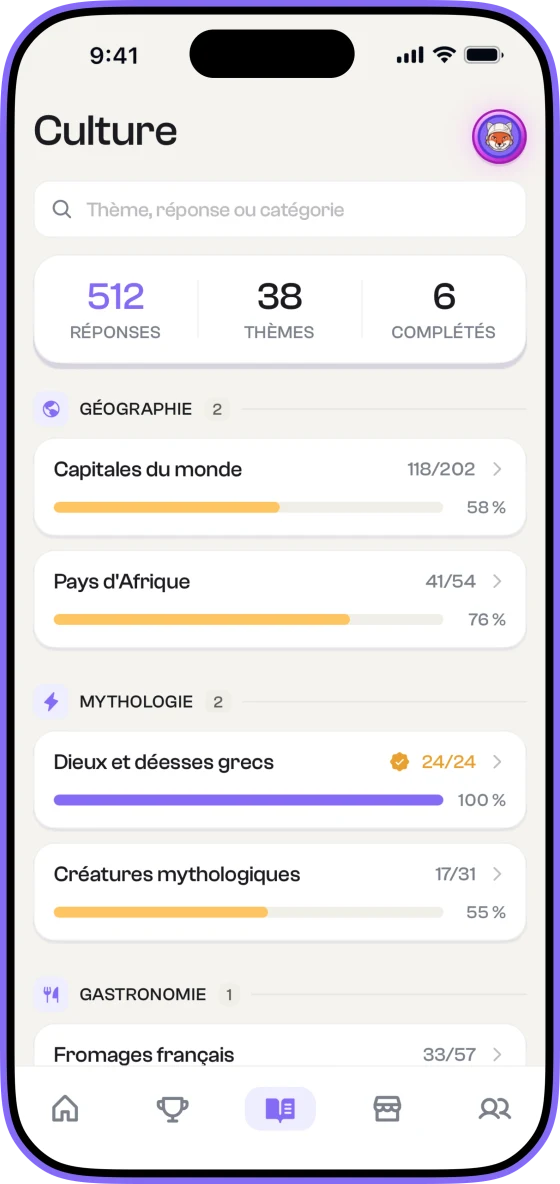Select the book Culture tab icon
The image size is (560, 1184).
point(280,1108)
